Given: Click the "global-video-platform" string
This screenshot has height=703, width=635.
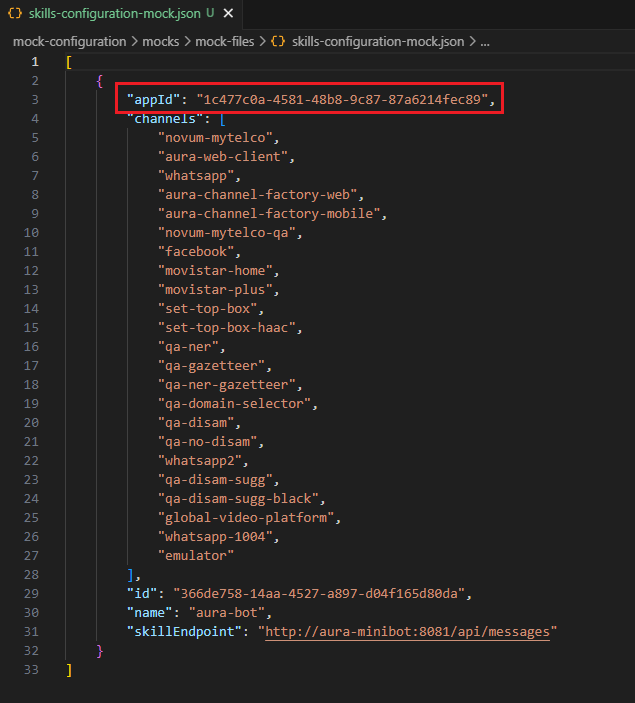Looking at the screenshot, I should (246, 518).
